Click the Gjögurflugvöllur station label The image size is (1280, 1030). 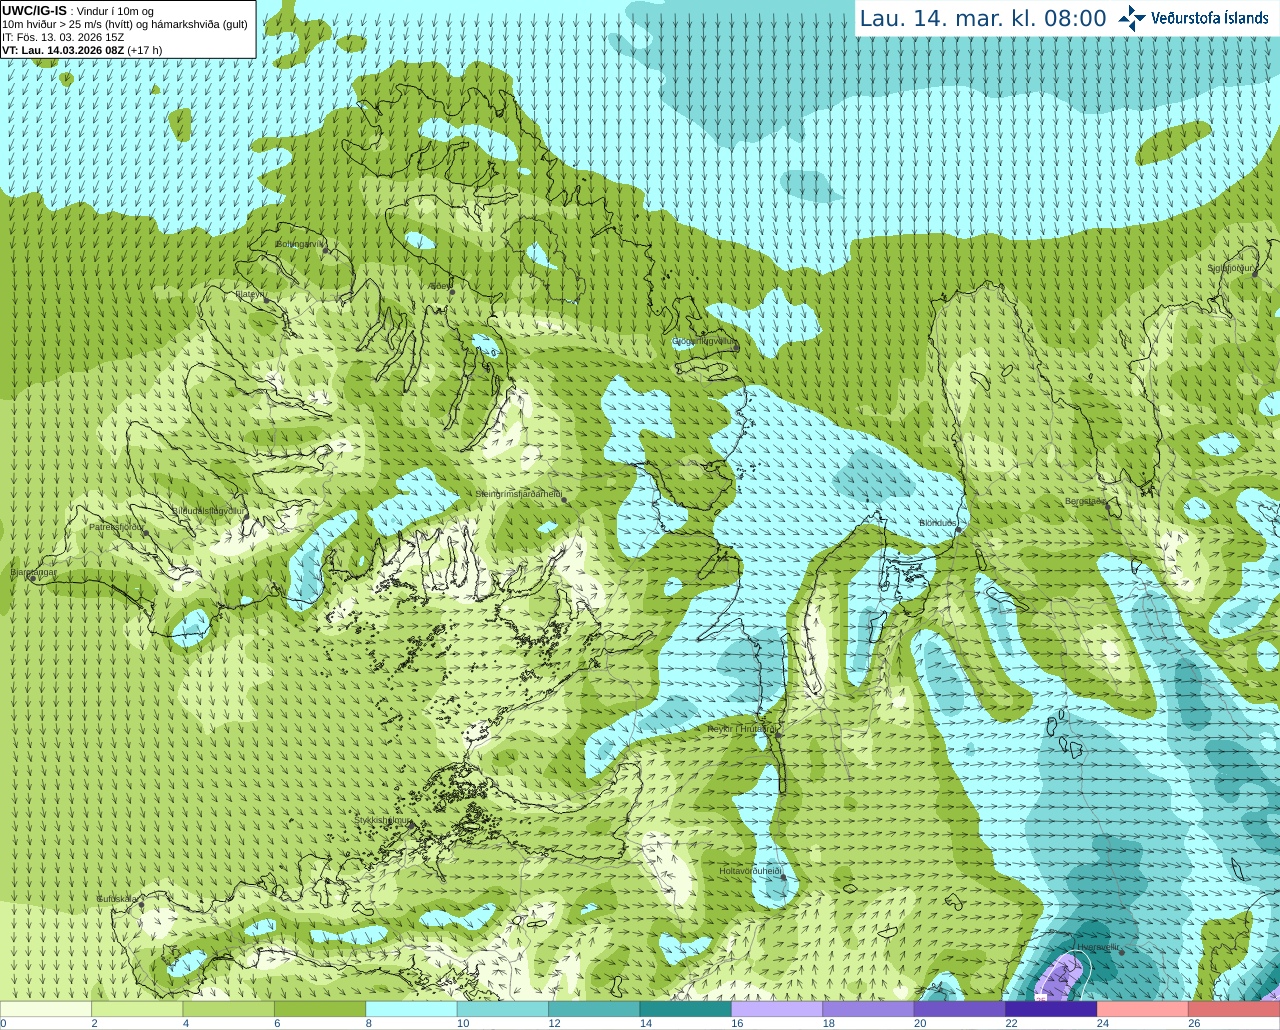pyautogui.click(x=704, y=341)
